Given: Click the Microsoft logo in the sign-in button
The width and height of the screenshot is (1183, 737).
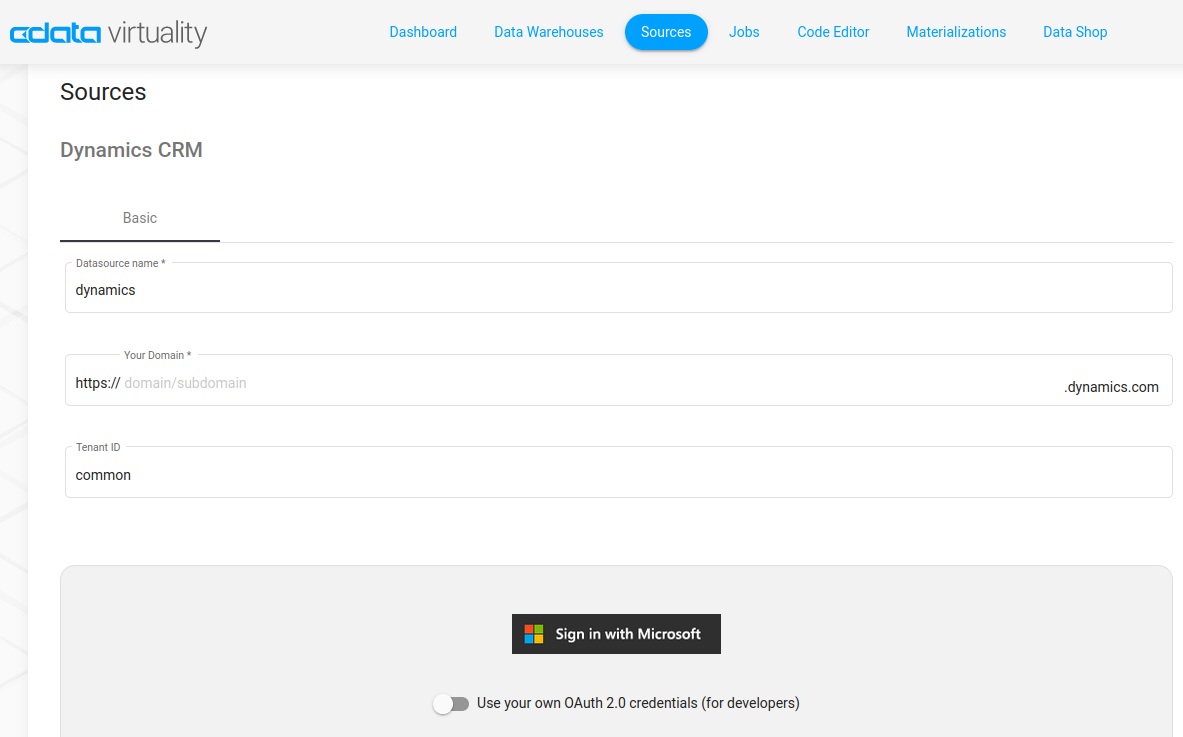Looking at the screenshot, I should (x=534, y=634).
